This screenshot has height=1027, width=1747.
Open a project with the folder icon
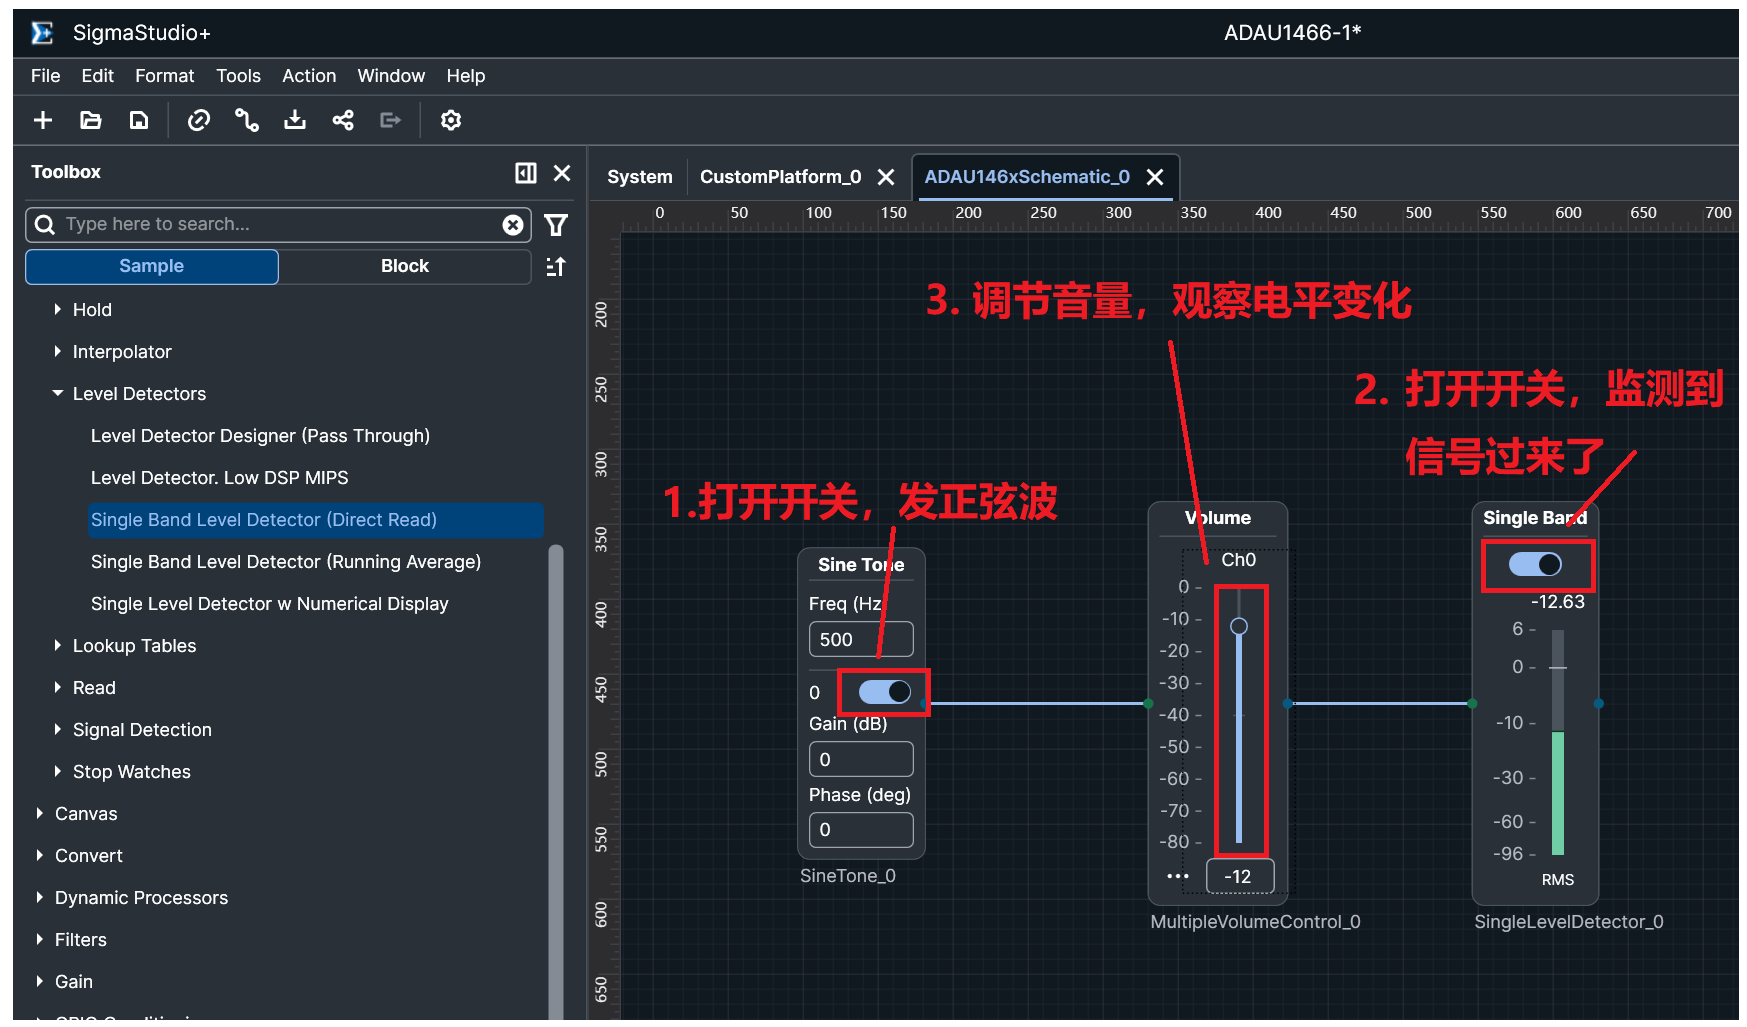tap(91, 120)
